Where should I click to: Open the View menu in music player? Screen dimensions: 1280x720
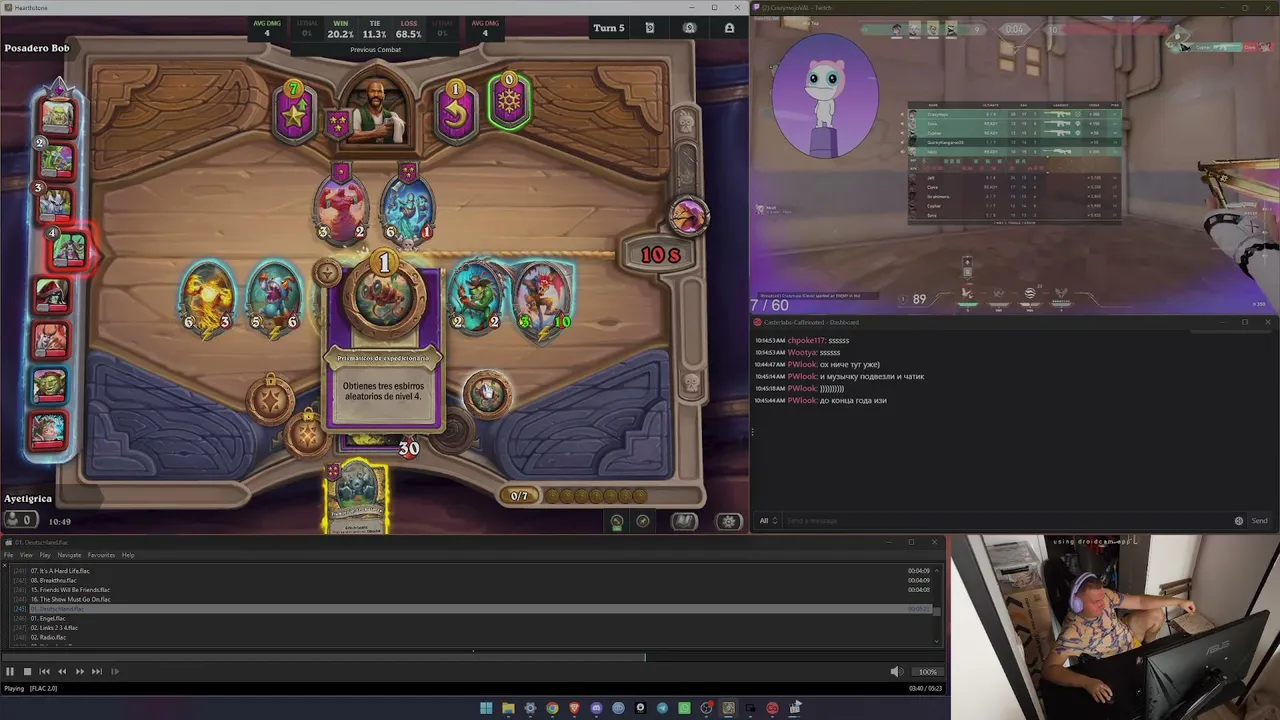(26, 555)
